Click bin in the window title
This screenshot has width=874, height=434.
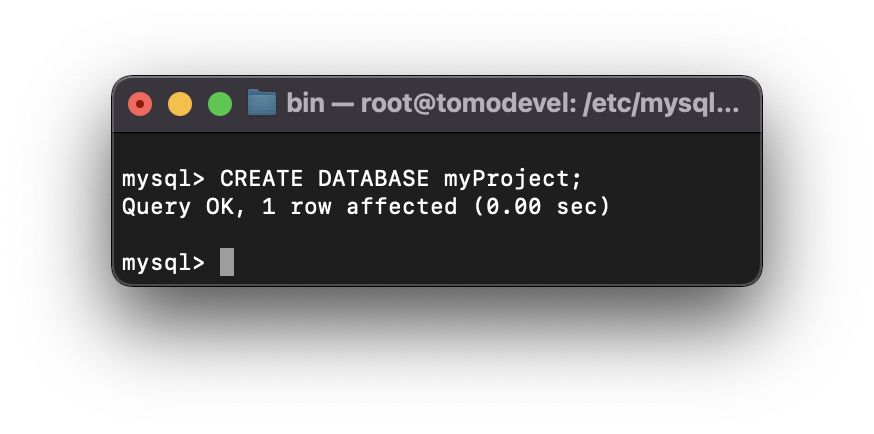coord(305,103)
